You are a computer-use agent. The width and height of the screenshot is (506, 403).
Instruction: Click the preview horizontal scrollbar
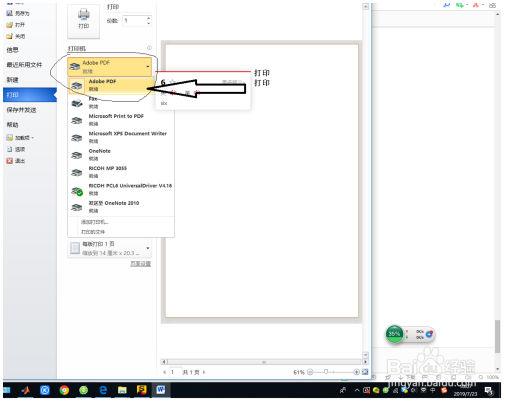point(264,362)
